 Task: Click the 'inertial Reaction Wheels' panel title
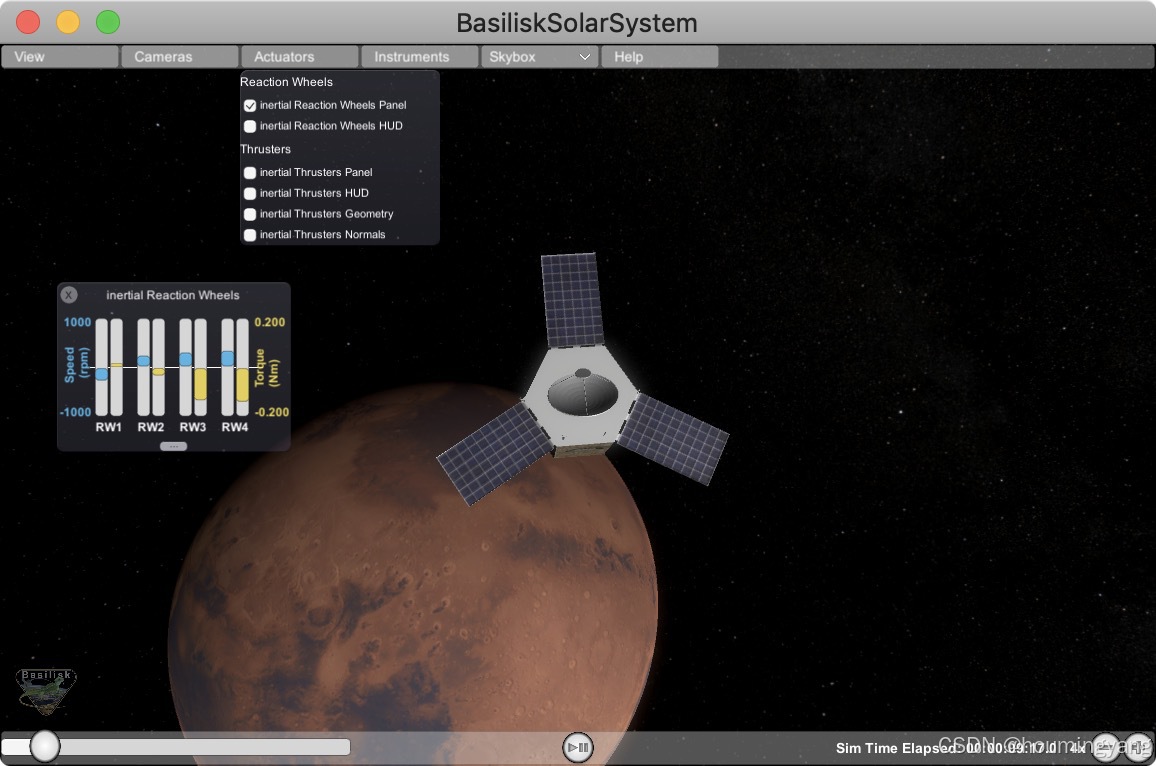pyautogui.click(x=173, y=295)
